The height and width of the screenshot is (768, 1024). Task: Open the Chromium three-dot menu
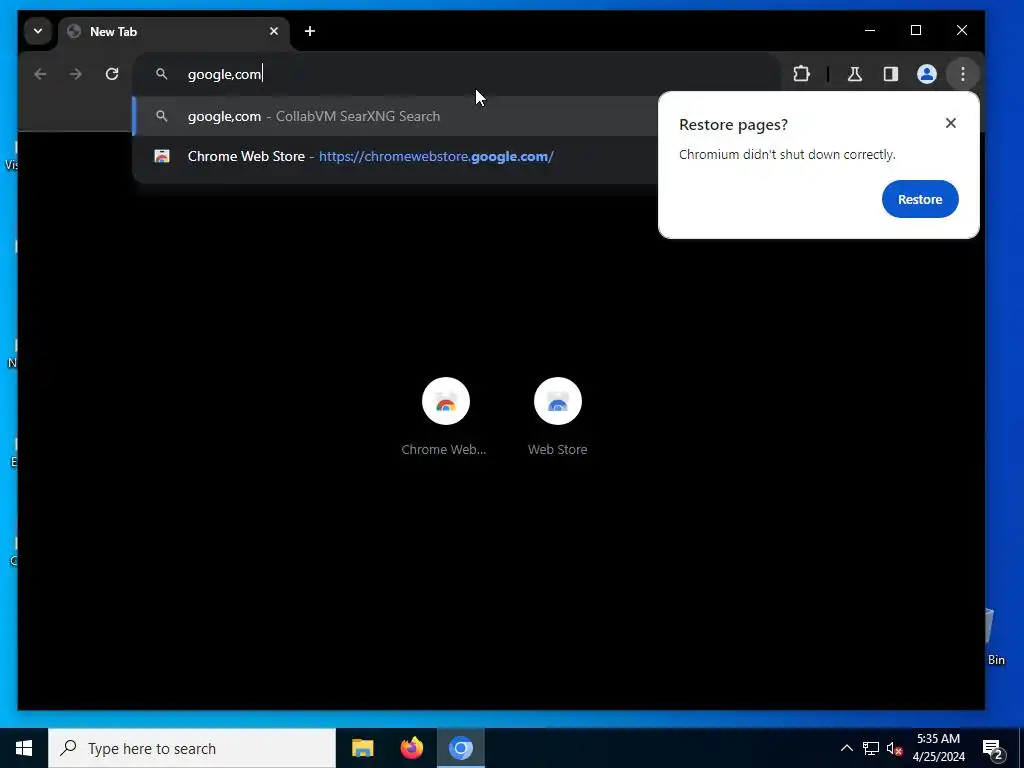963,74
